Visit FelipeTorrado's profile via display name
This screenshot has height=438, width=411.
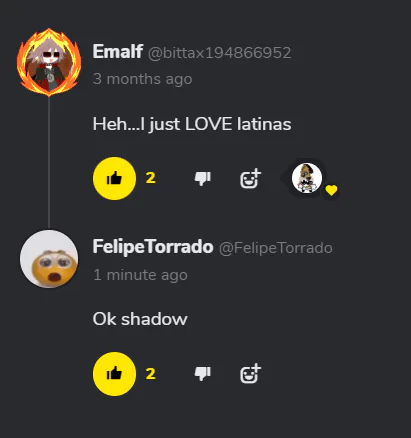click(153, 247)
